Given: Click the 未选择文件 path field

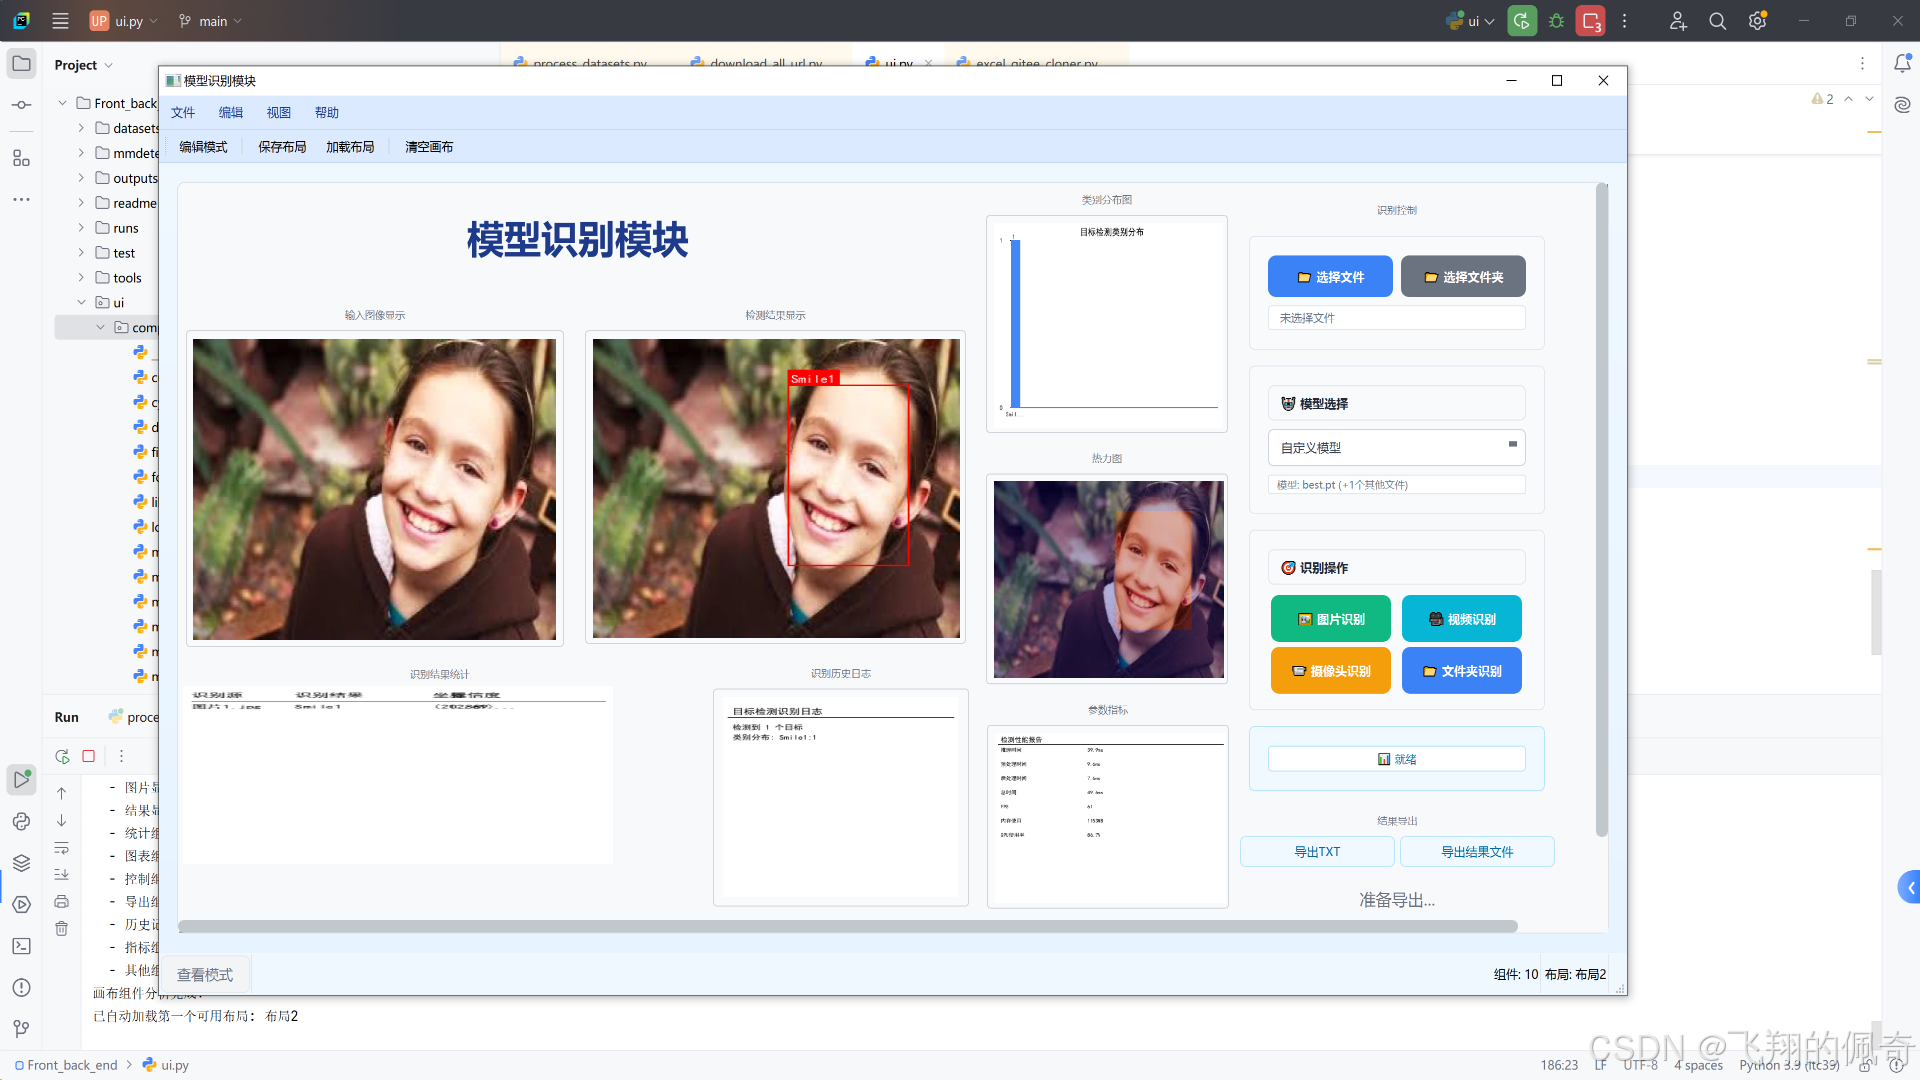Looking at the screenshot, I should click(x=1396, y=318).
